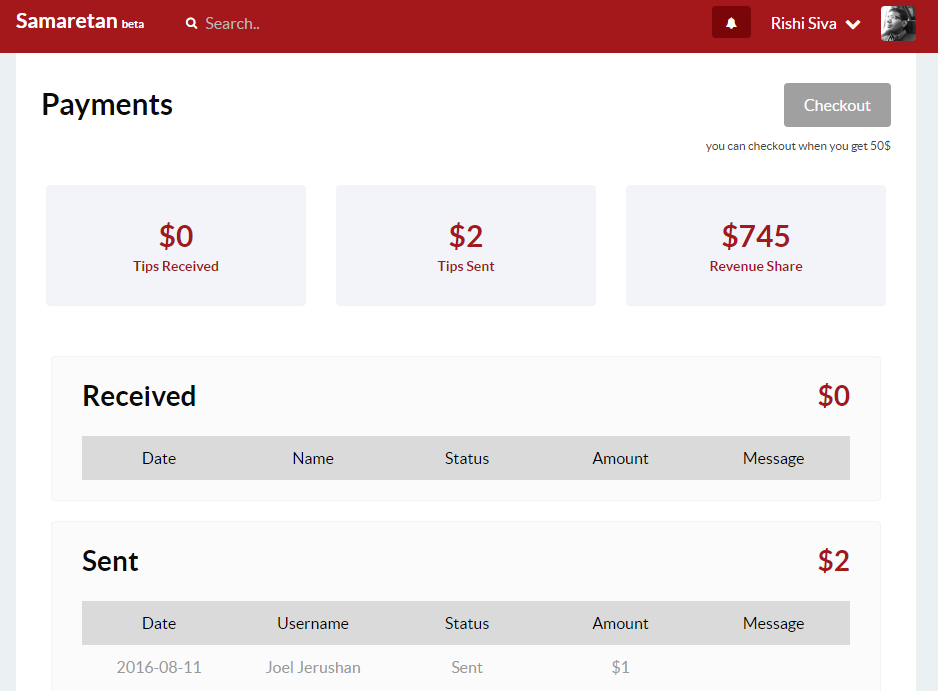Image resolution: width=938 pixels, height=691 pixels.
Task: Go to Samaretan beta home logo
Action: pos(80,22)
